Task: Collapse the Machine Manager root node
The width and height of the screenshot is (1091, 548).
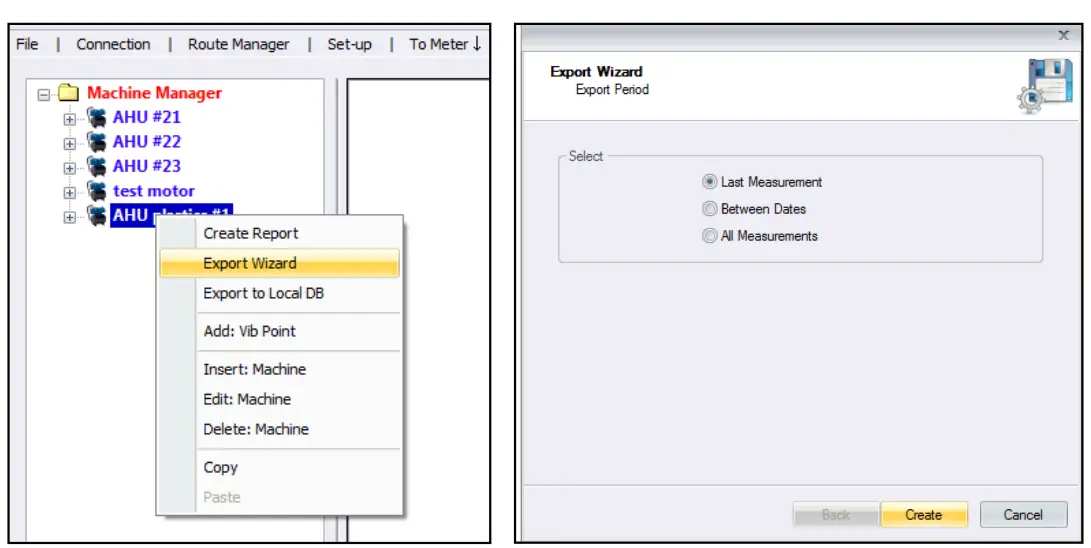Action: coord(44,94)
